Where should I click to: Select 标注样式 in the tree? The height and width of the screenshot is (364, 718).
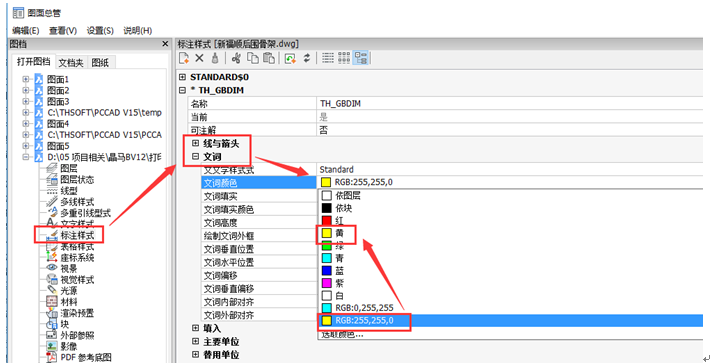(x=77, y=235)
